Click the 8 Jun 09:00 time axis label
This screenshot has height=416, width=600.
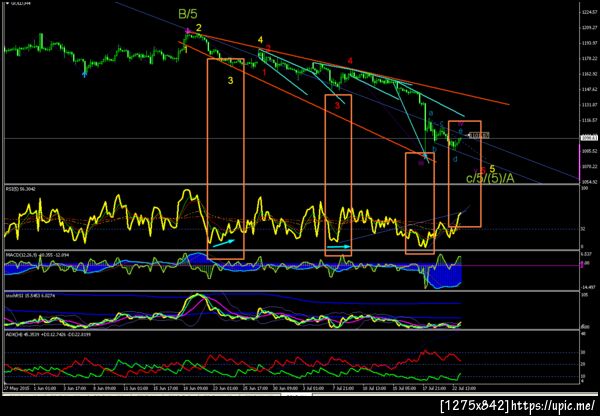coord(105,388)
